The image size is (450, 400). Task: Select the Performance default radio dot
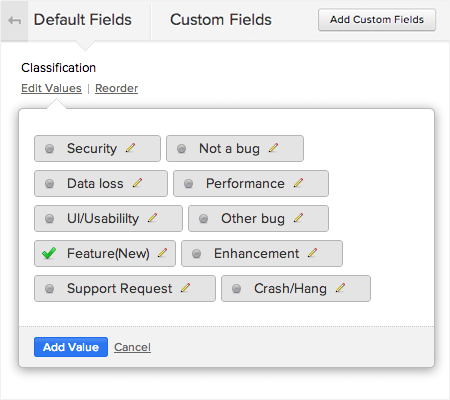pos(188,184)
